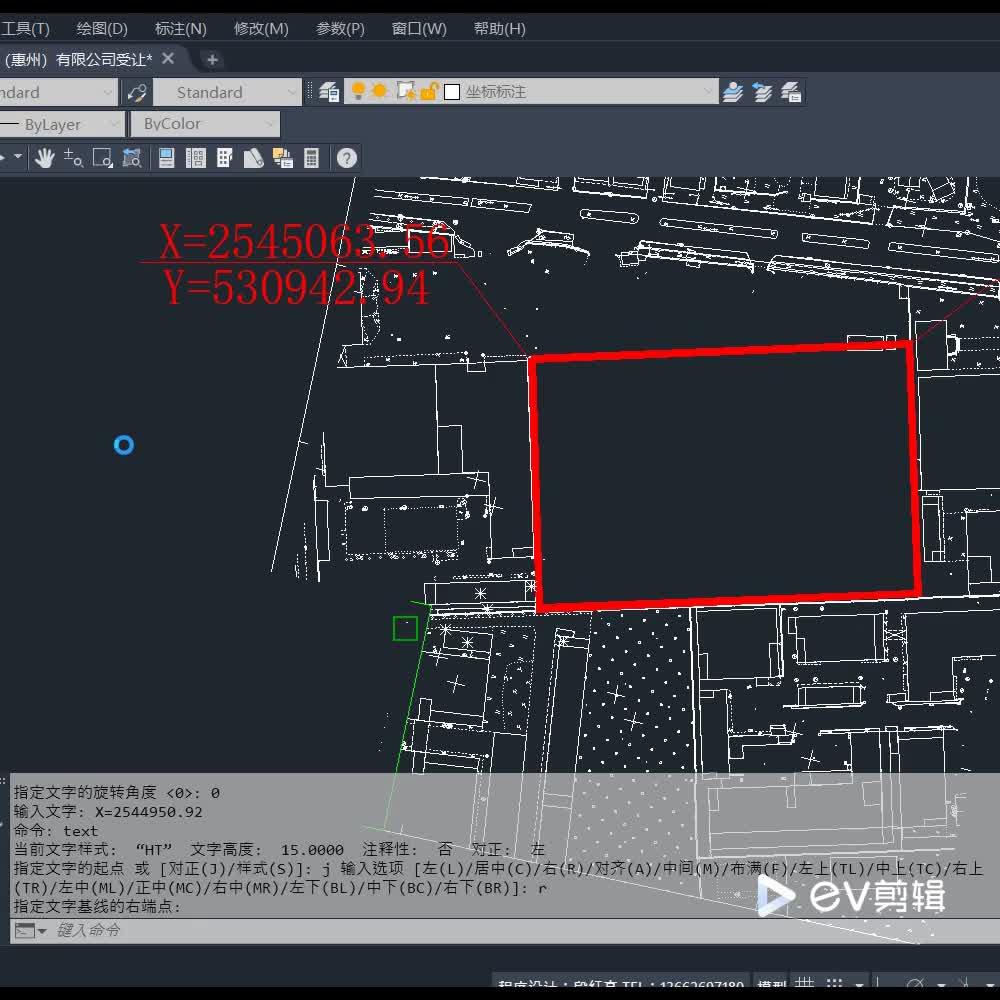Select the Zoom Window tool

pyautogui.click(x=100, y=157)
